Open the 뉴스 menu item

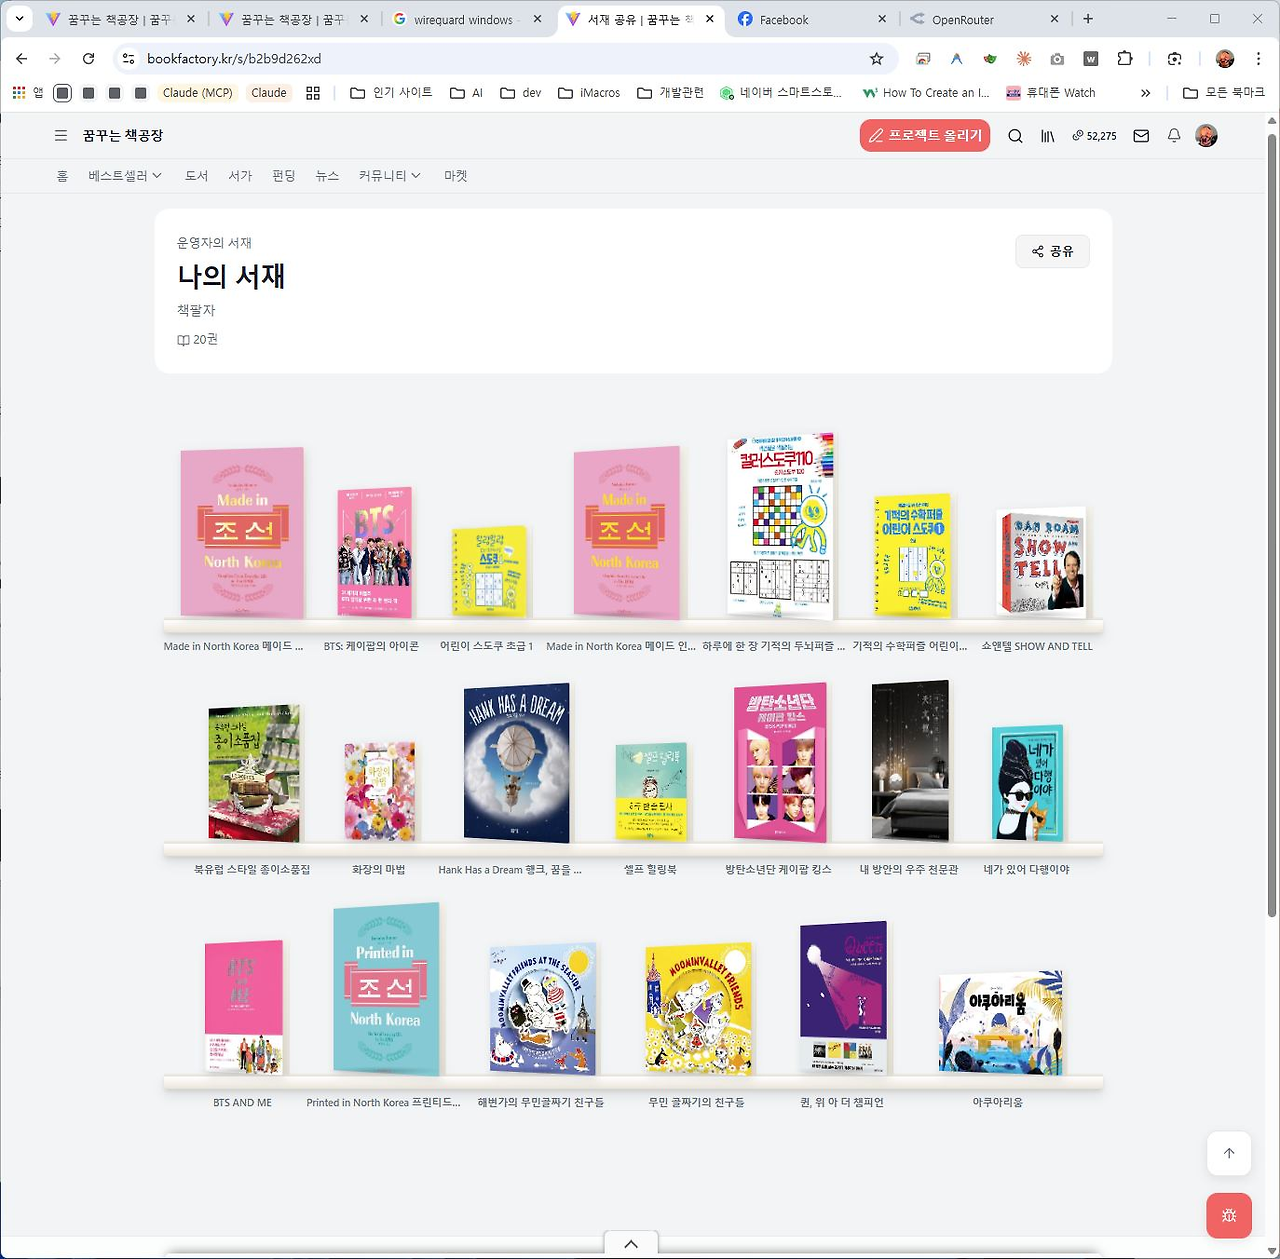click(327, 176)
